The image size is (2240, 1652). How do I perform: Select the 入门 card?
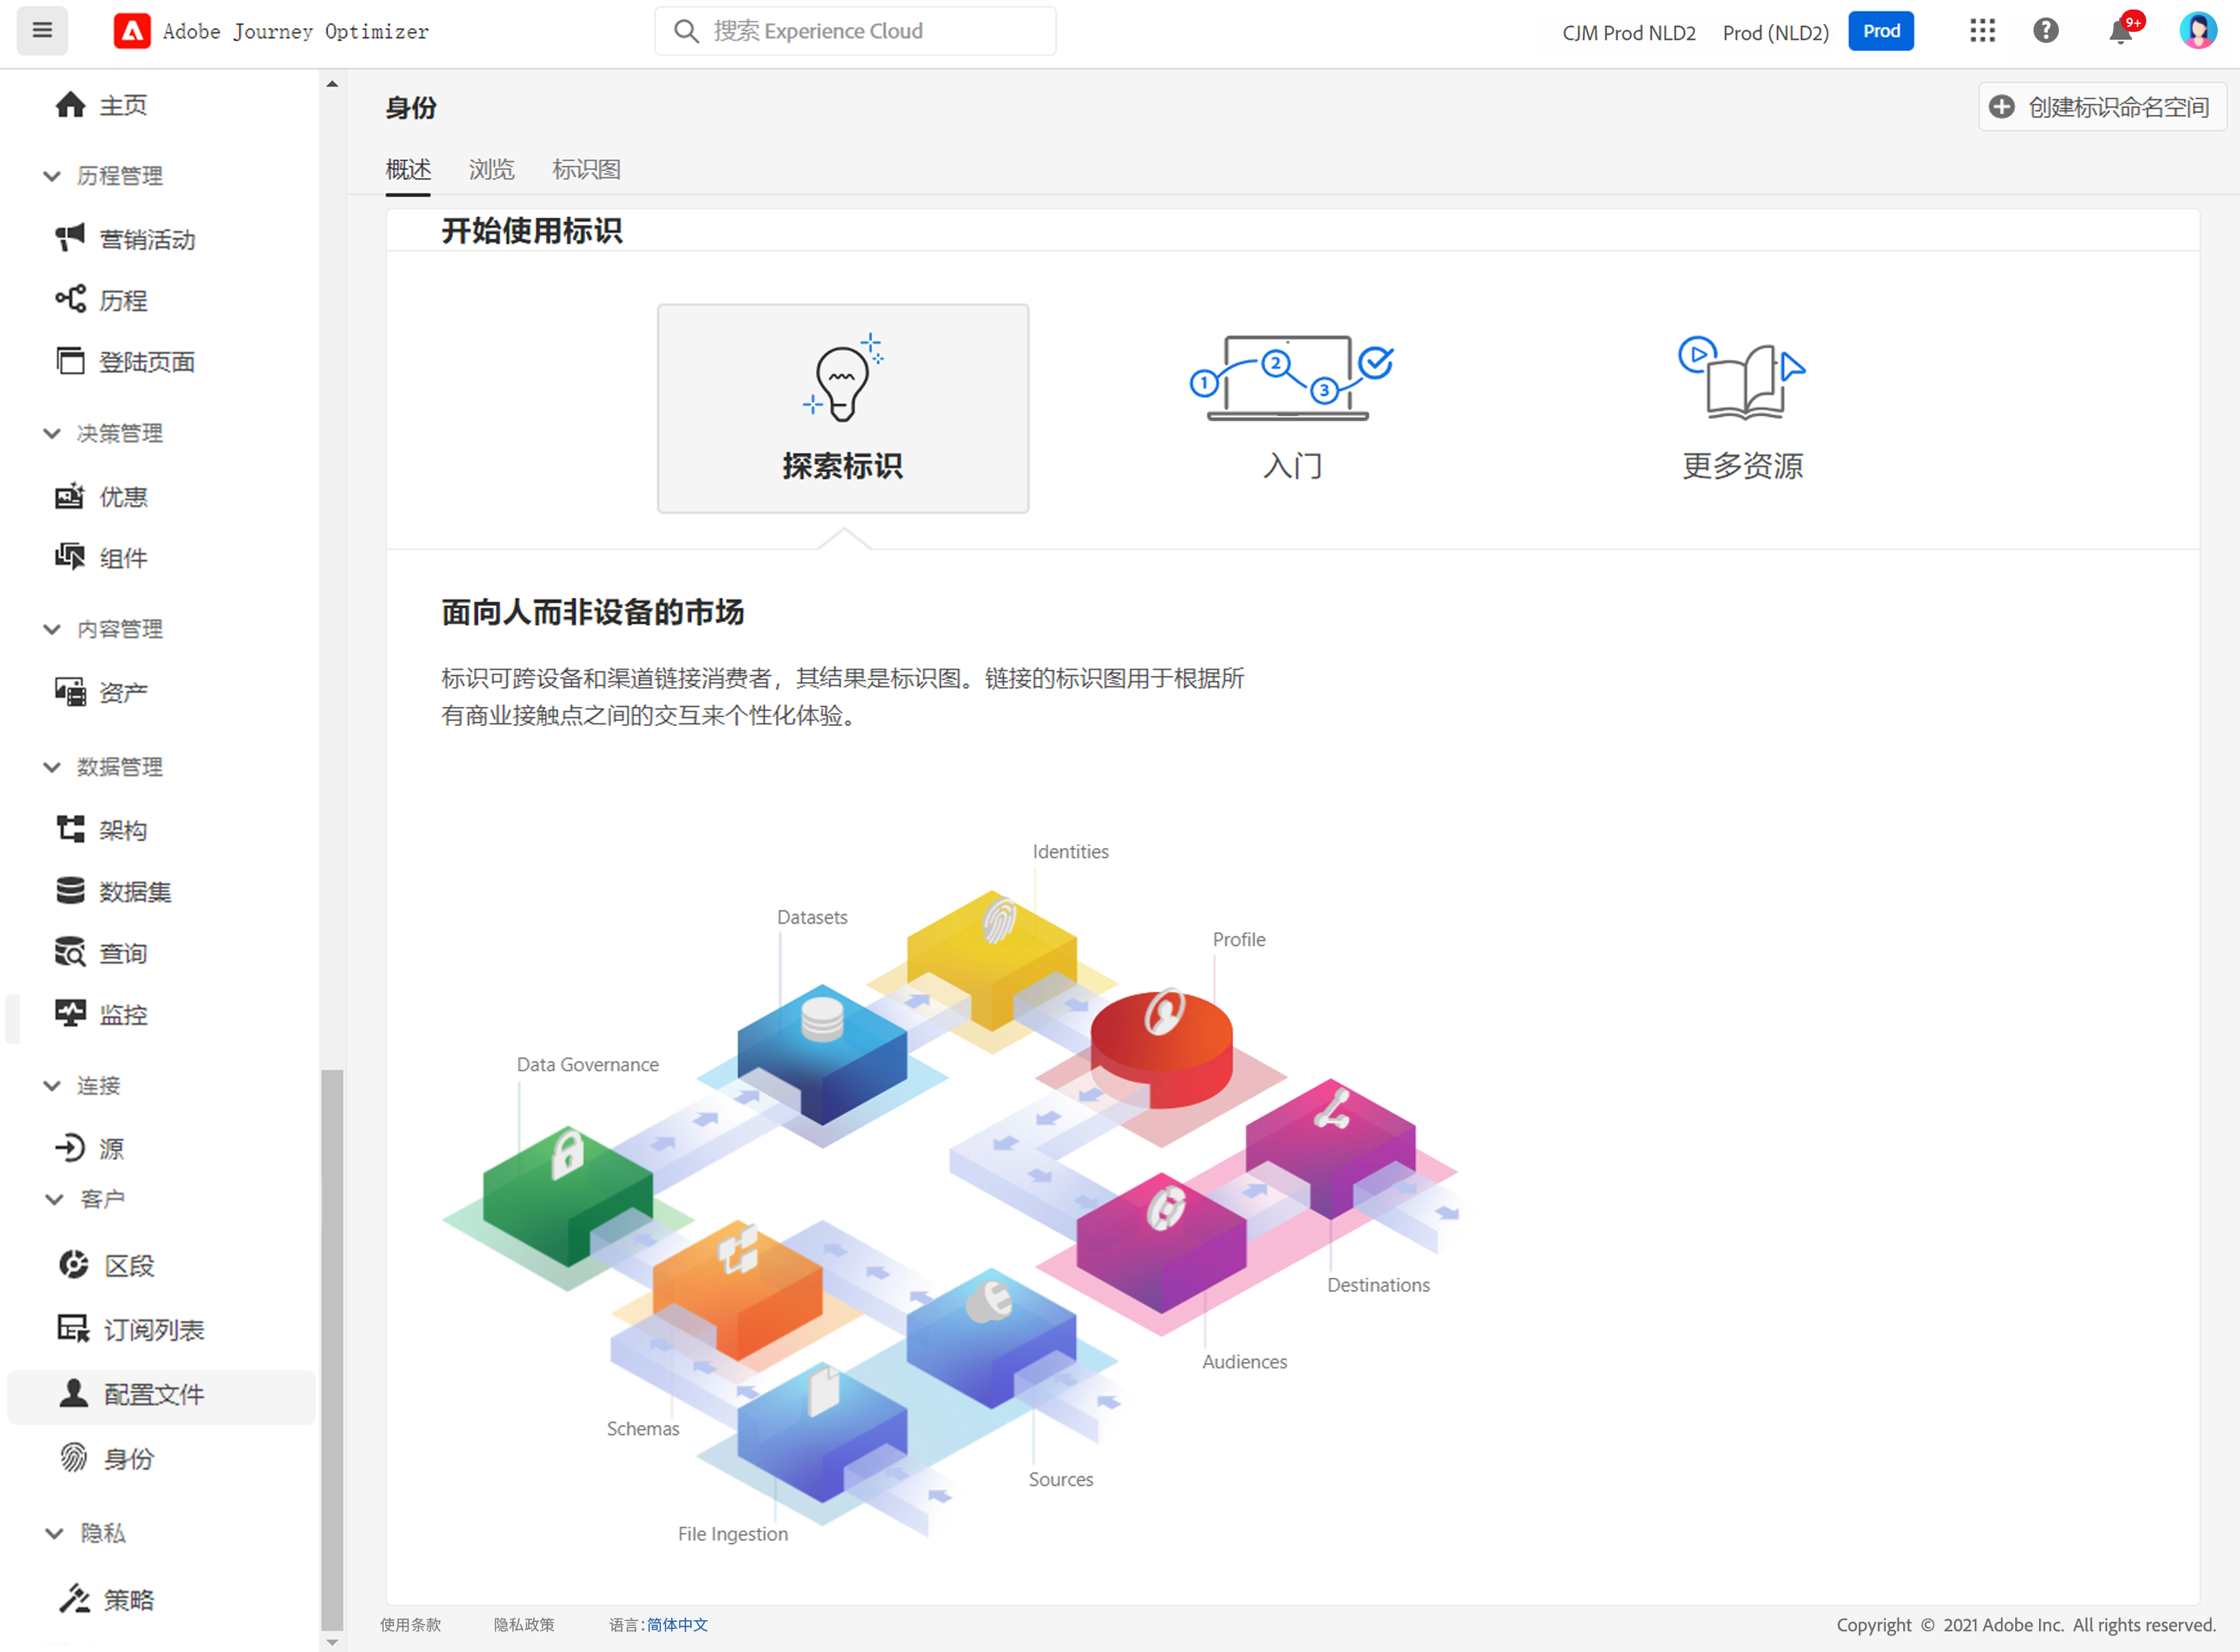1292,410
